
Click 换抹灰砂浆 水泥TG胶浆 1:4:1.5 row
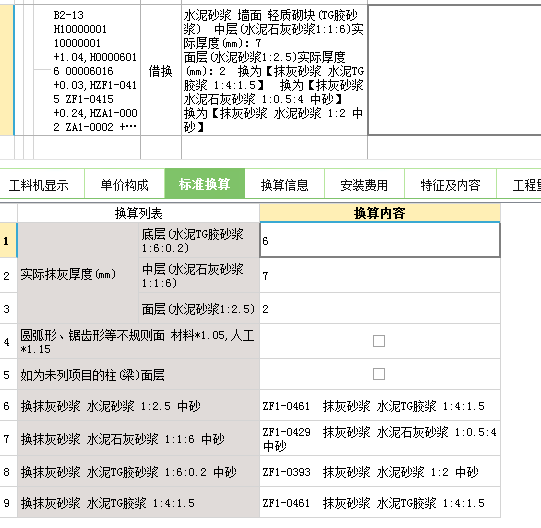pos(138,502)
